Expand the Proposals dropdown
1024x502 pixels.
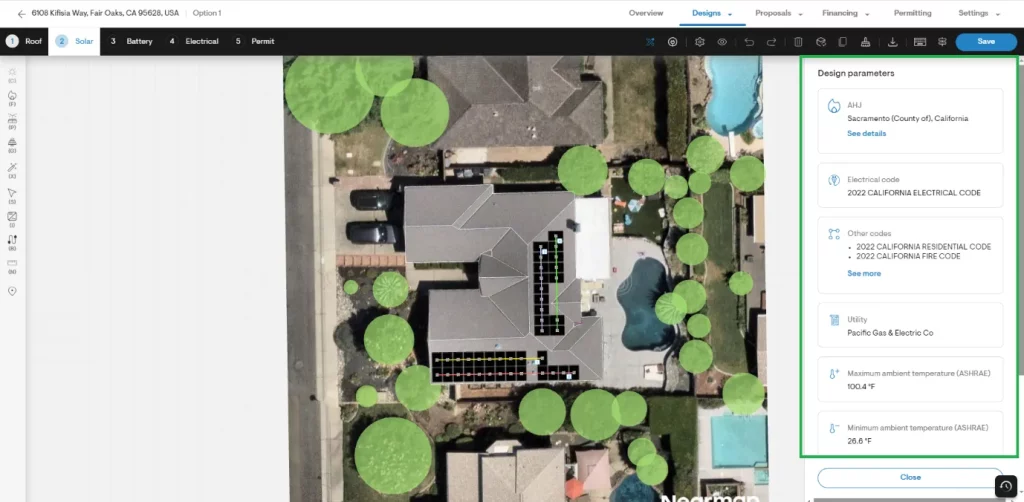(778, 13)
